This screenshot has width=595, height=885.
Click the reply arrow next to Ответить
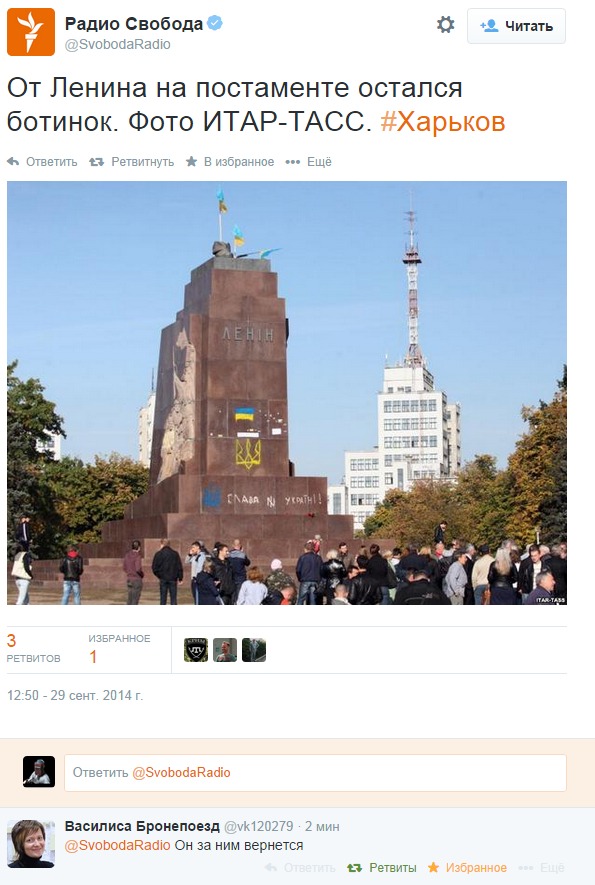[x=13, y=162]
